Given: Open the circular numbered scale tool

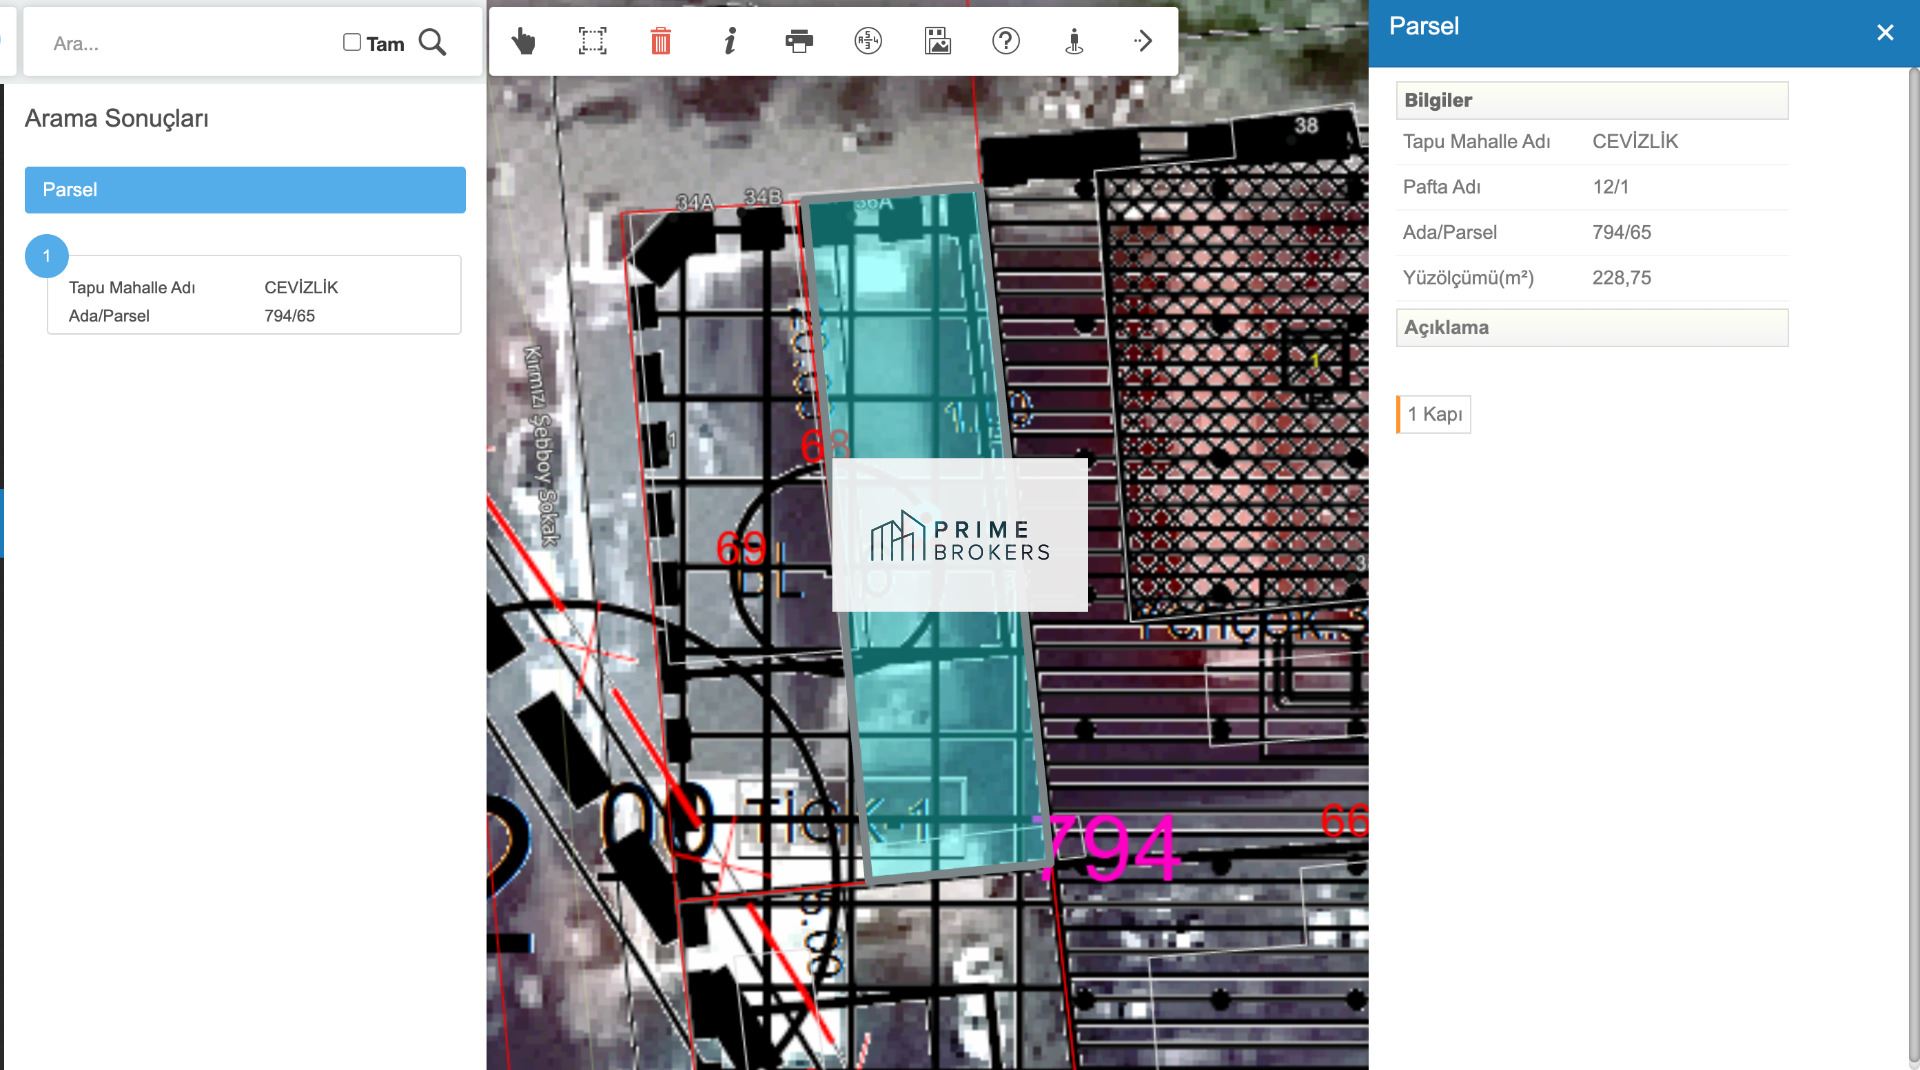Looking at the screenshot, I should 868,41.
